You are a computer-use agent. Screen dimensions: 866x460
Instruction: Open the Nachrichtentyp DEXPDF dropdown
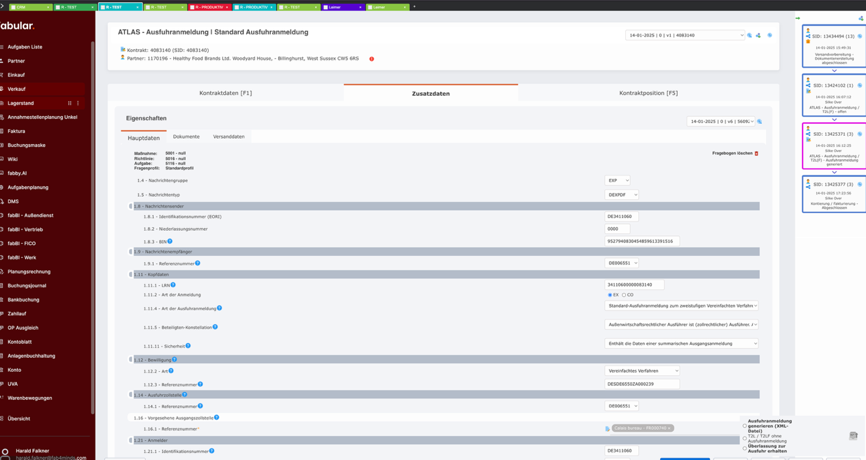[x=621, y=195]
